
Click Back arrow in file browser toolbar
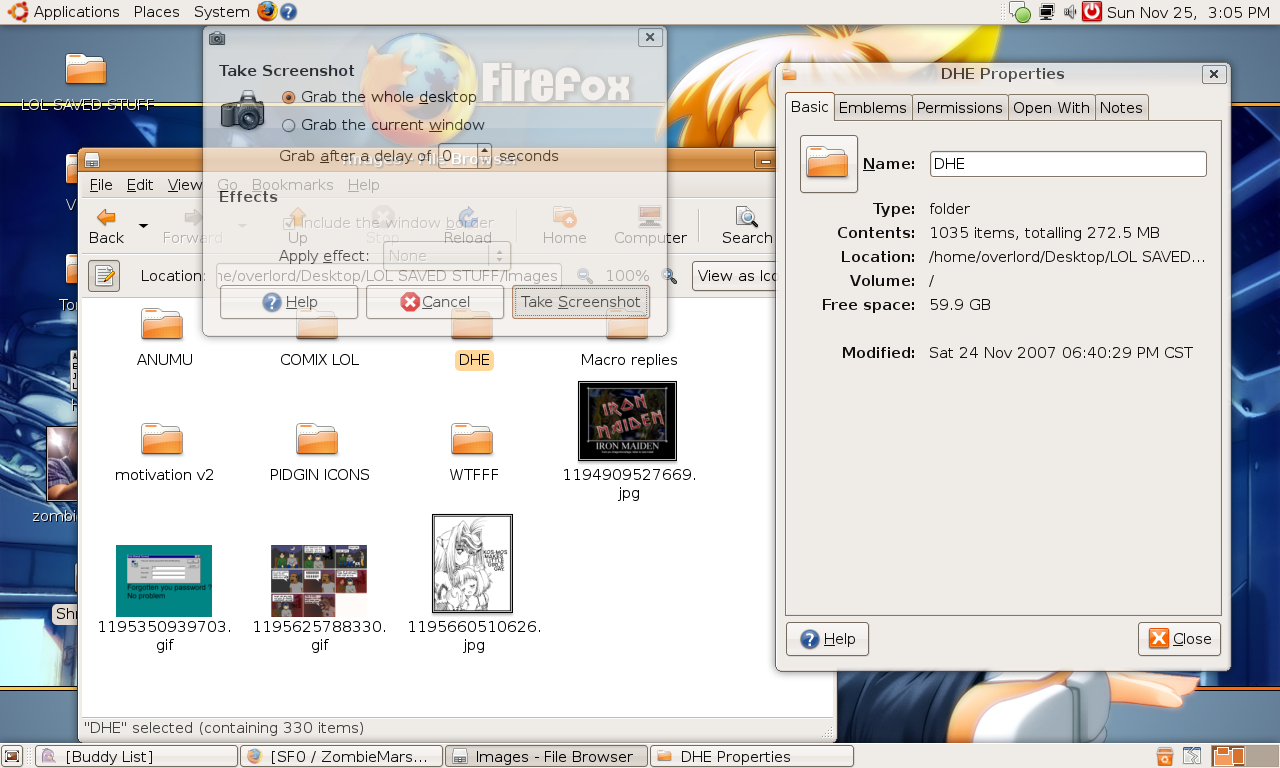(x=106, y=226)
